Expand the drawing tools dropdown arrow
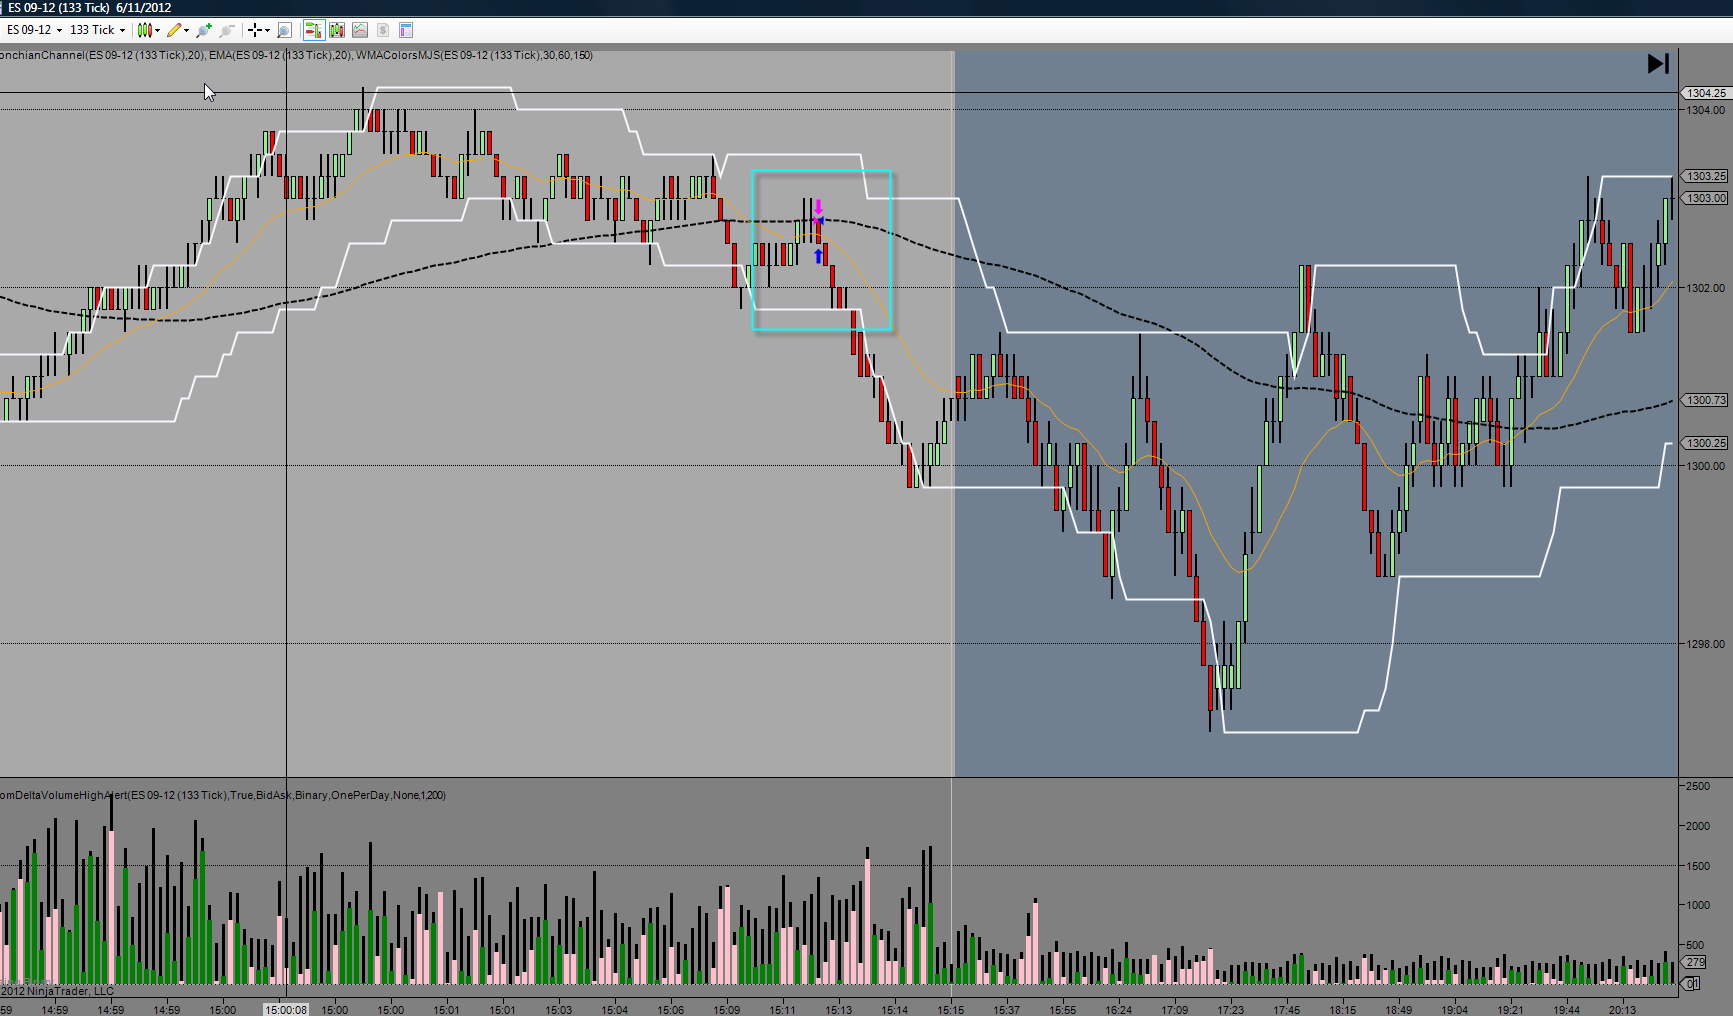This screenshot has height=1016, width=1733. (x=187, y=30)
